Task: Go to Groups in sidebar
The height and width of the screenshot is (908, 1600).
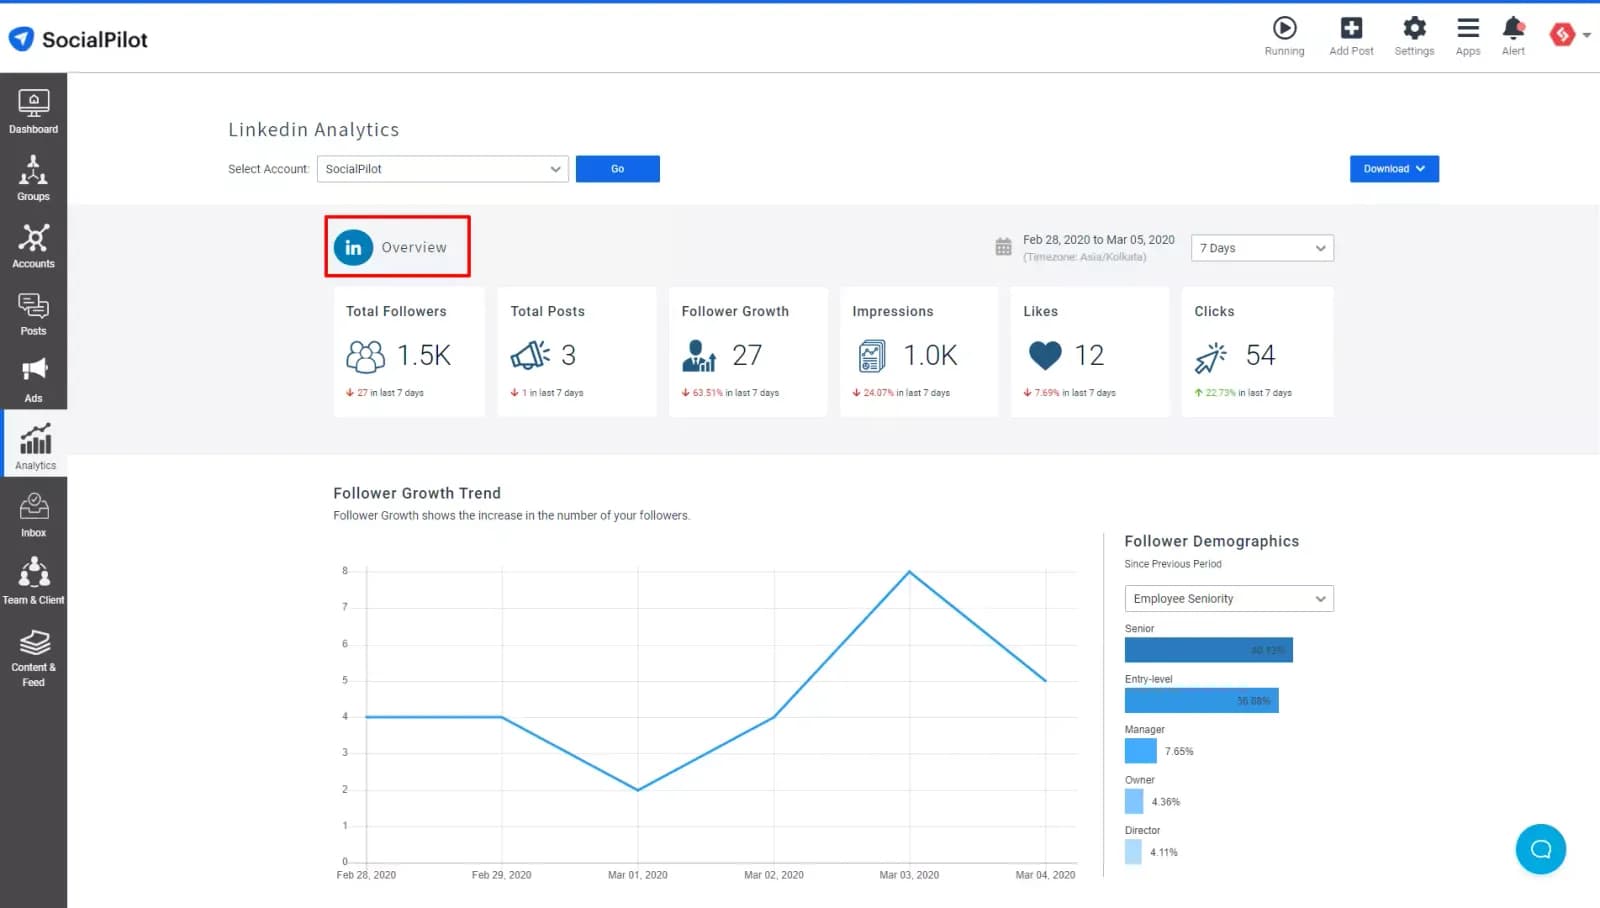Action: click(33, 177)
